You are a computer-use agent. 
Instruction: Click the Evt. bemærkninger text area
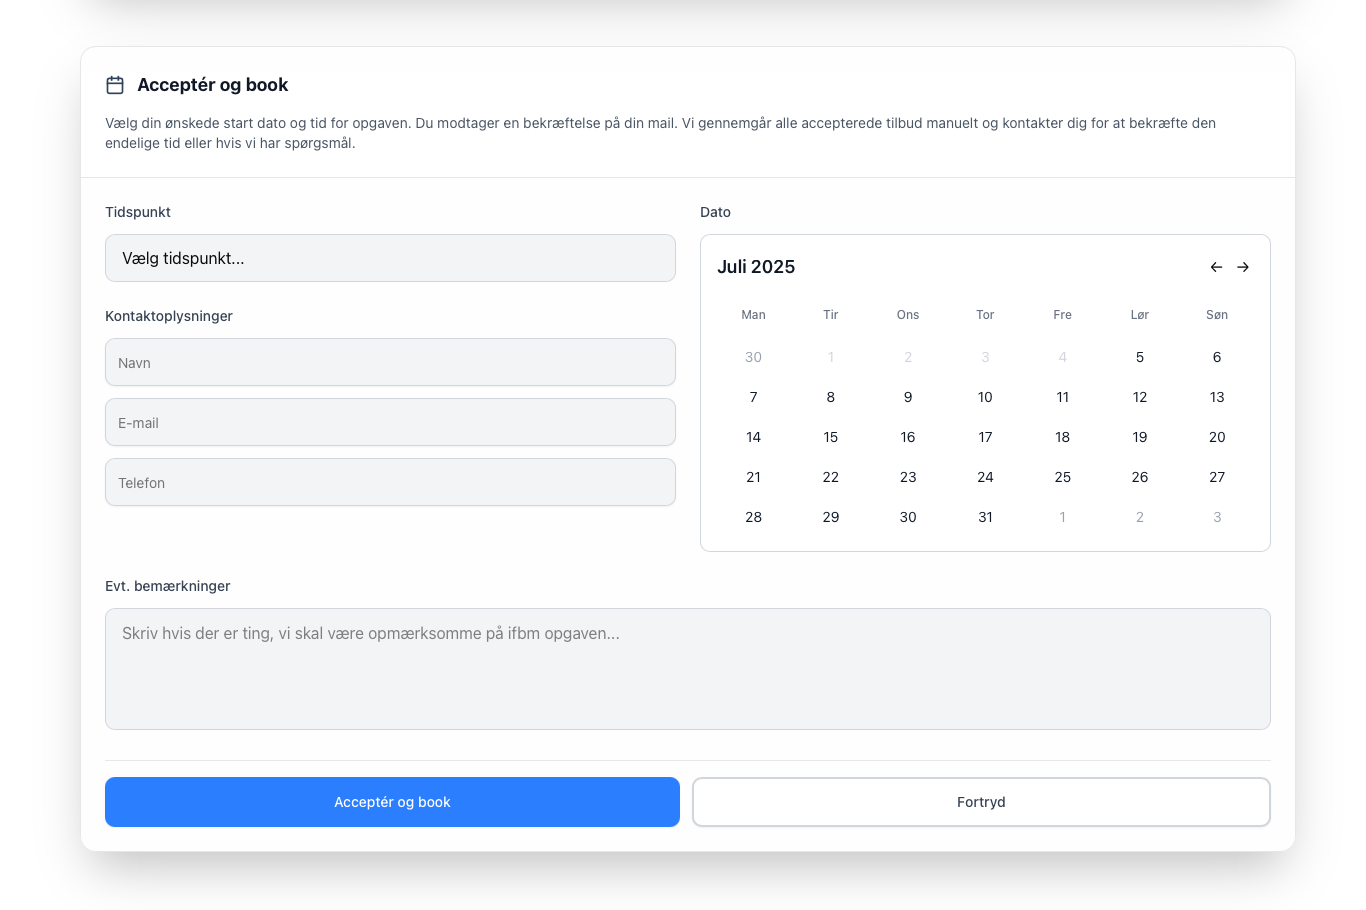687,668
